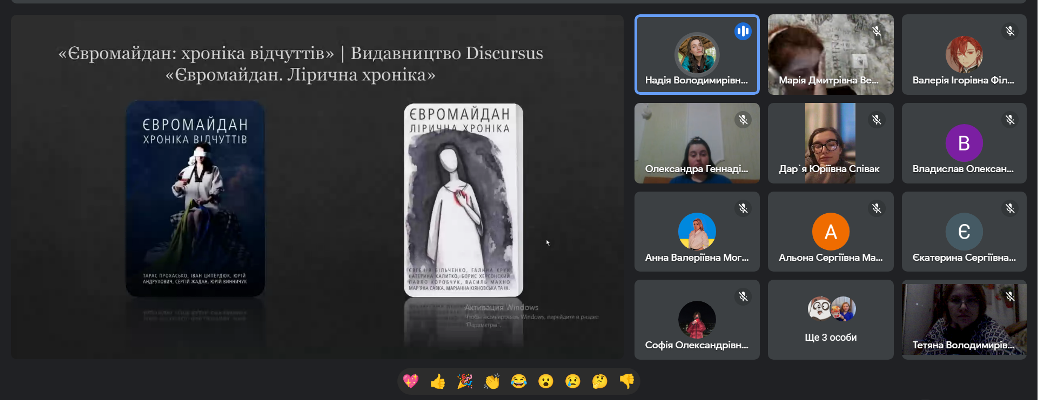Click 'Тетяна Володимирів...' name label
The image size is (1040, 400).
(x=964, y=346)
